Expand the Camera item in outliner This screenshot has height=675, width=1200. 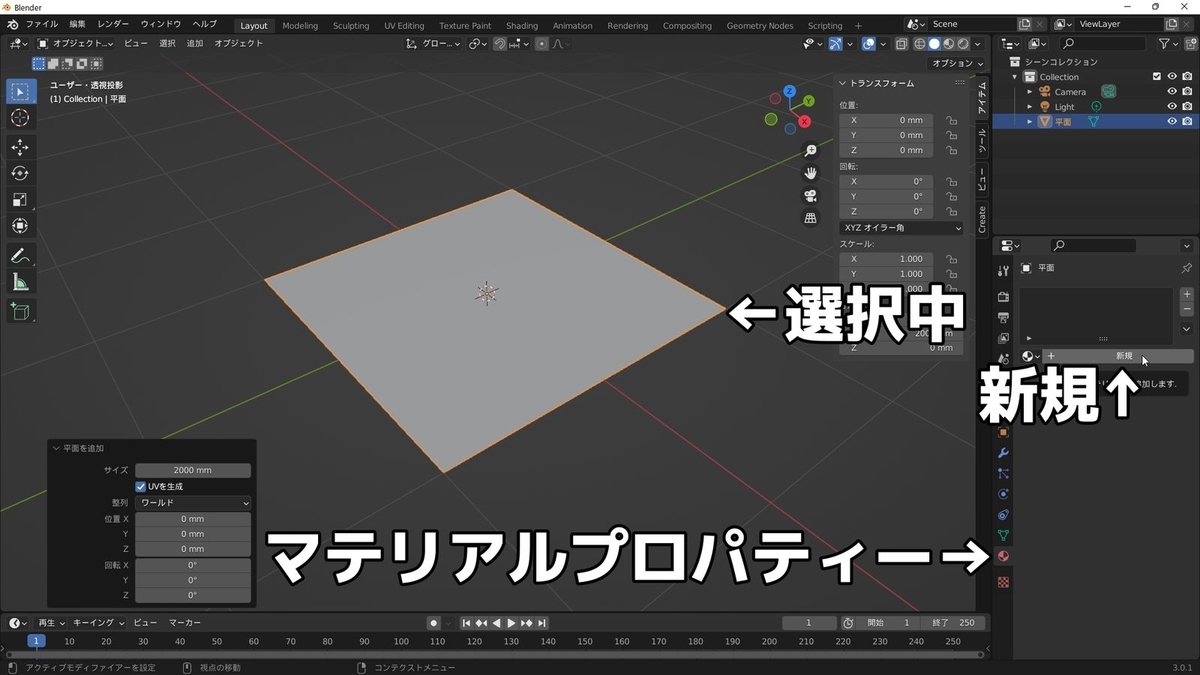click(1030, 91)
